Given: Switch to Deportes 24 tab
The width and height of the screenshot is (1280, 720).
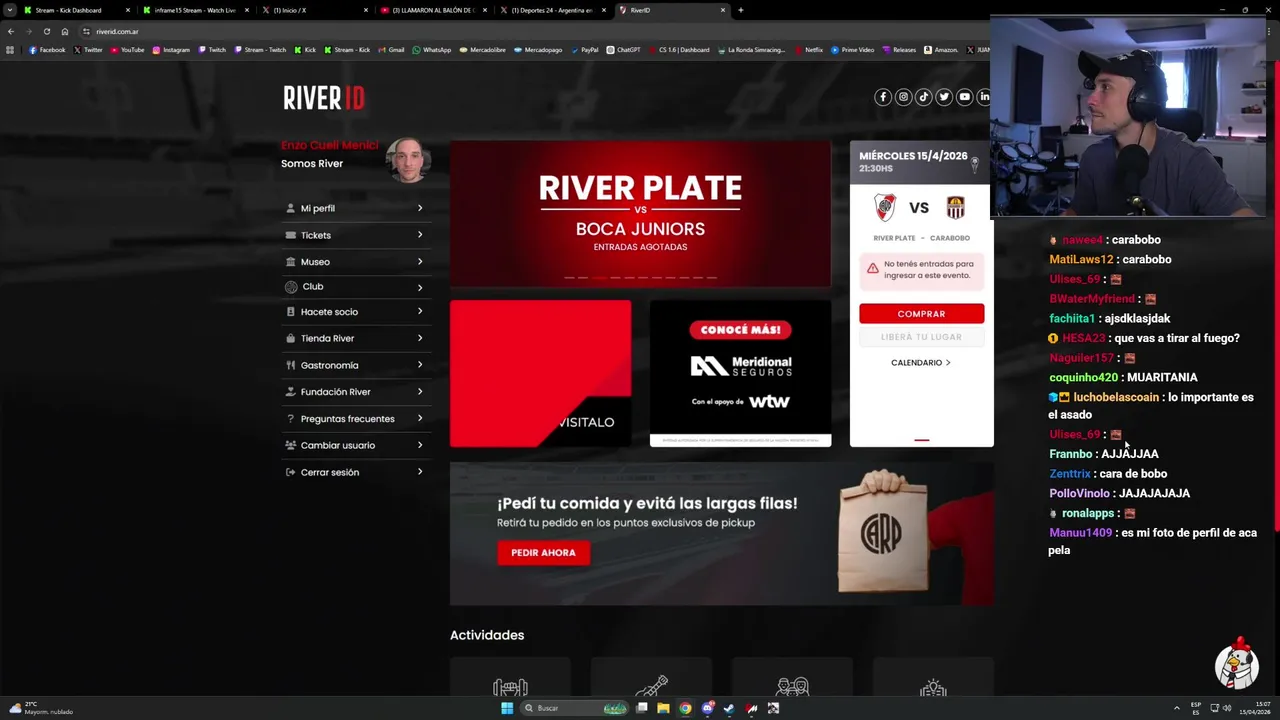Looking at the screenshot, I should point(553,10).
